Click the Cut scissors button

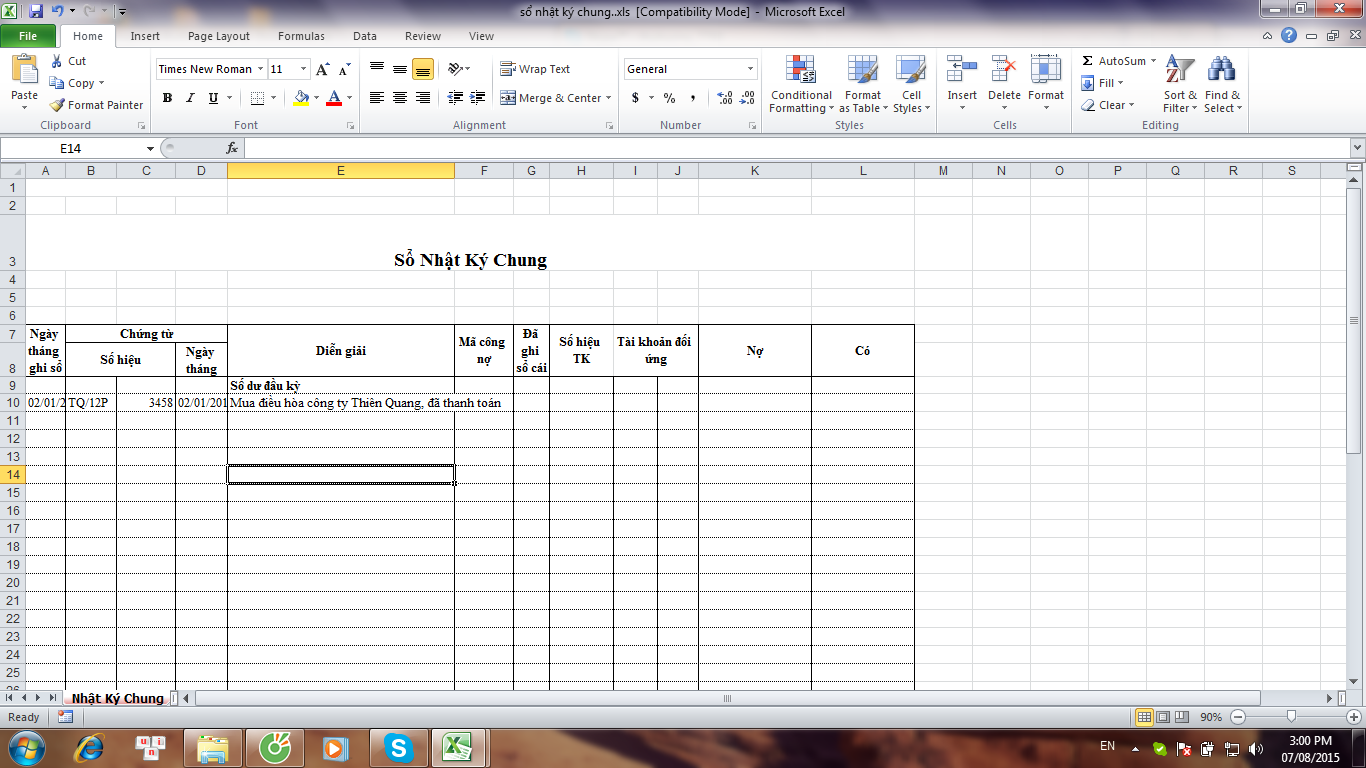click(68, 61)
